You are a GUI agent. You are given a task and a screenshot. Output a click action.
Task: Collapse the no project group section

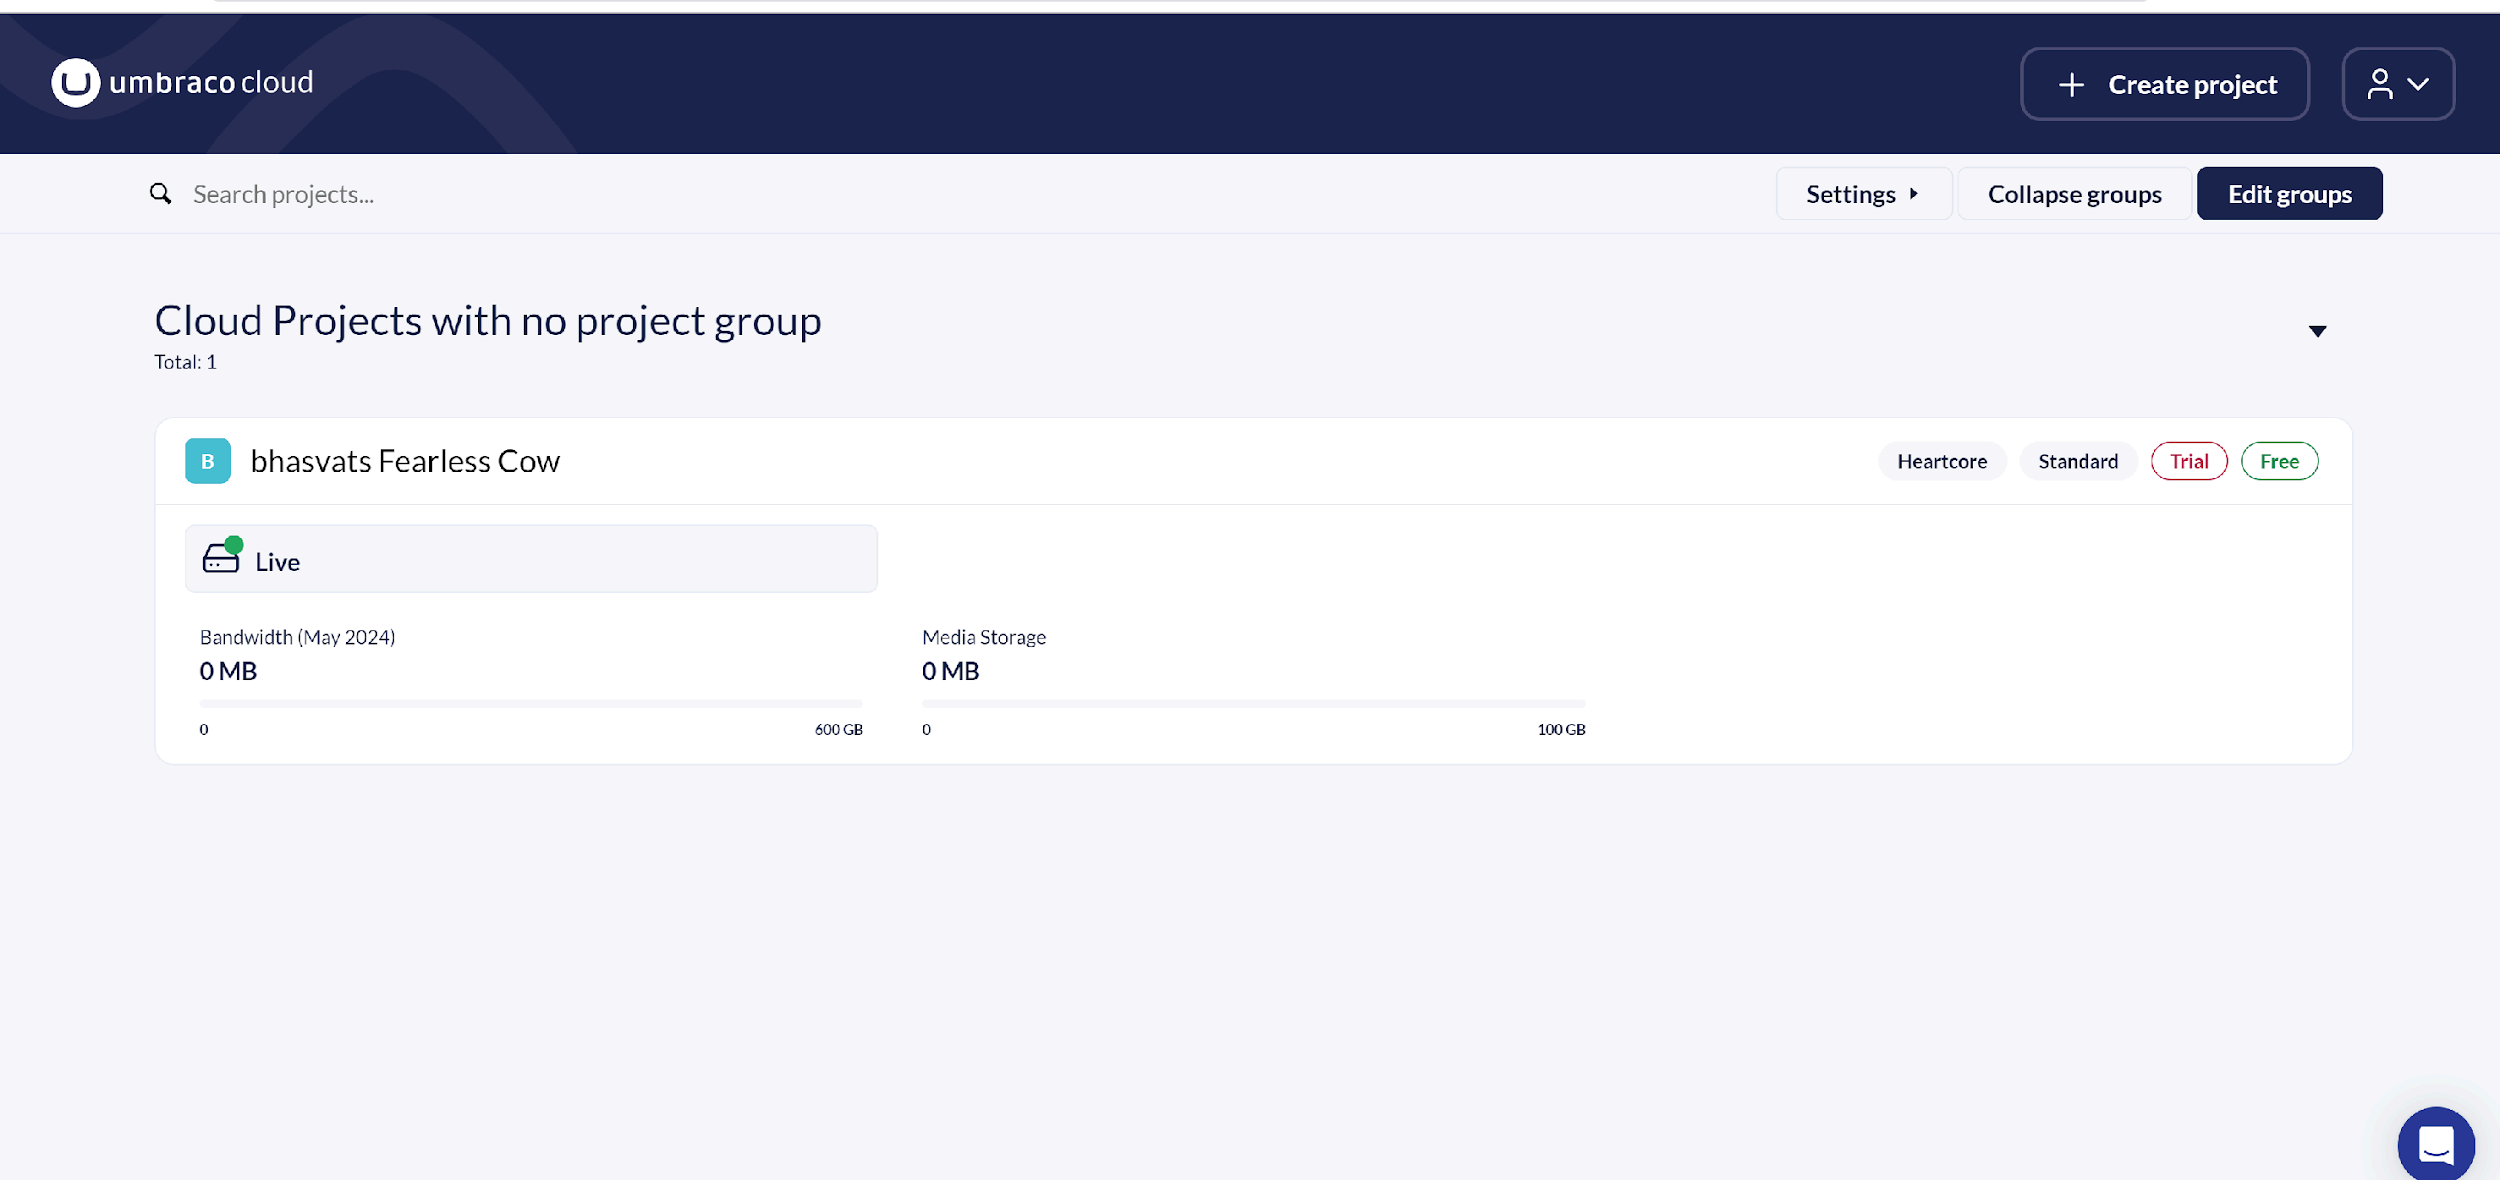2317,331
